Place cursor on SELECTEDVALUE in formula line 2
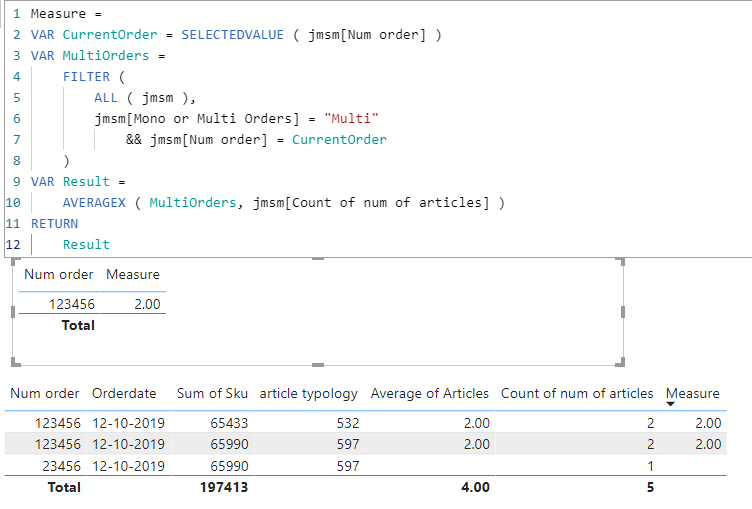752x509 pixels. click(232, 35)
